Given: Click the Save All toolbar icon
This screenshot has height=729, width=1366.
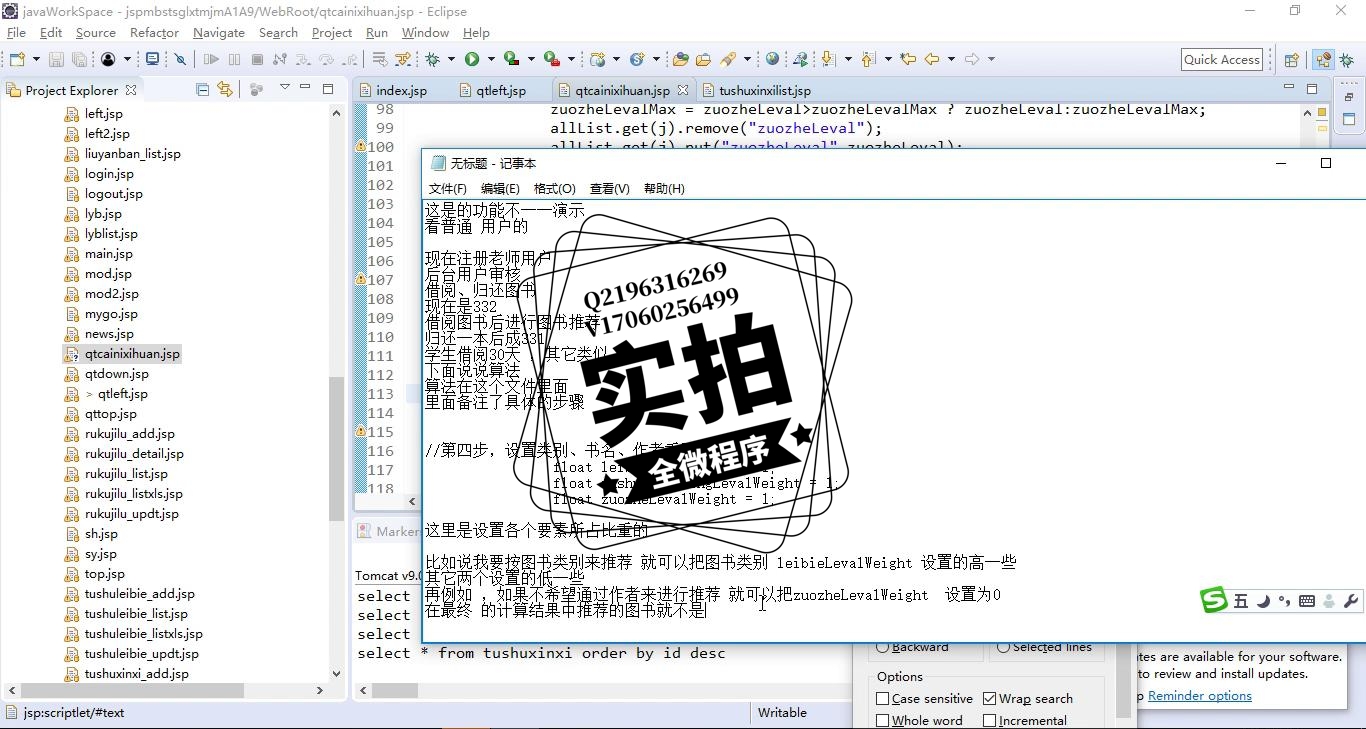Looking at the screenshot, I should (x=79, y=59).
